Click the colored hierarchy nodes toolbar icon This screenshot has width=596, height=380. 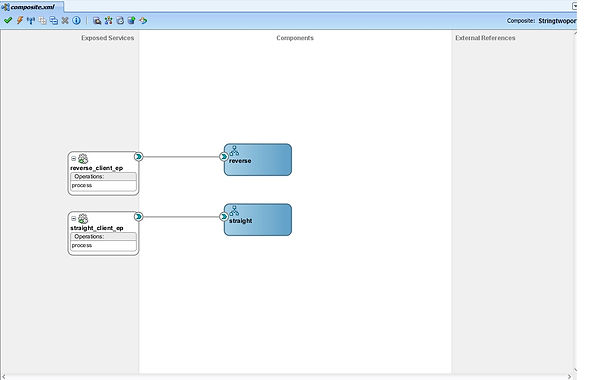point(109,21)
